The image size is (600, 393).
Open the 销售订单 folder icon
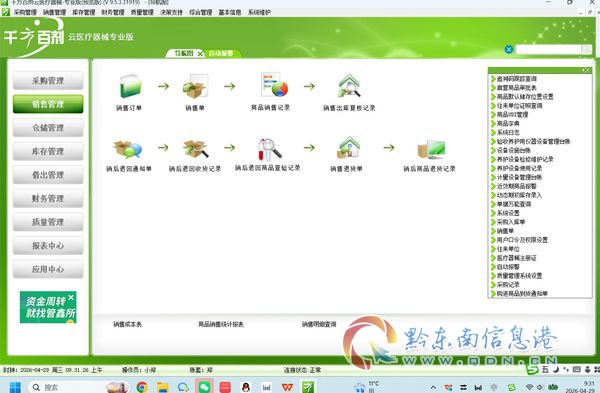130,86
